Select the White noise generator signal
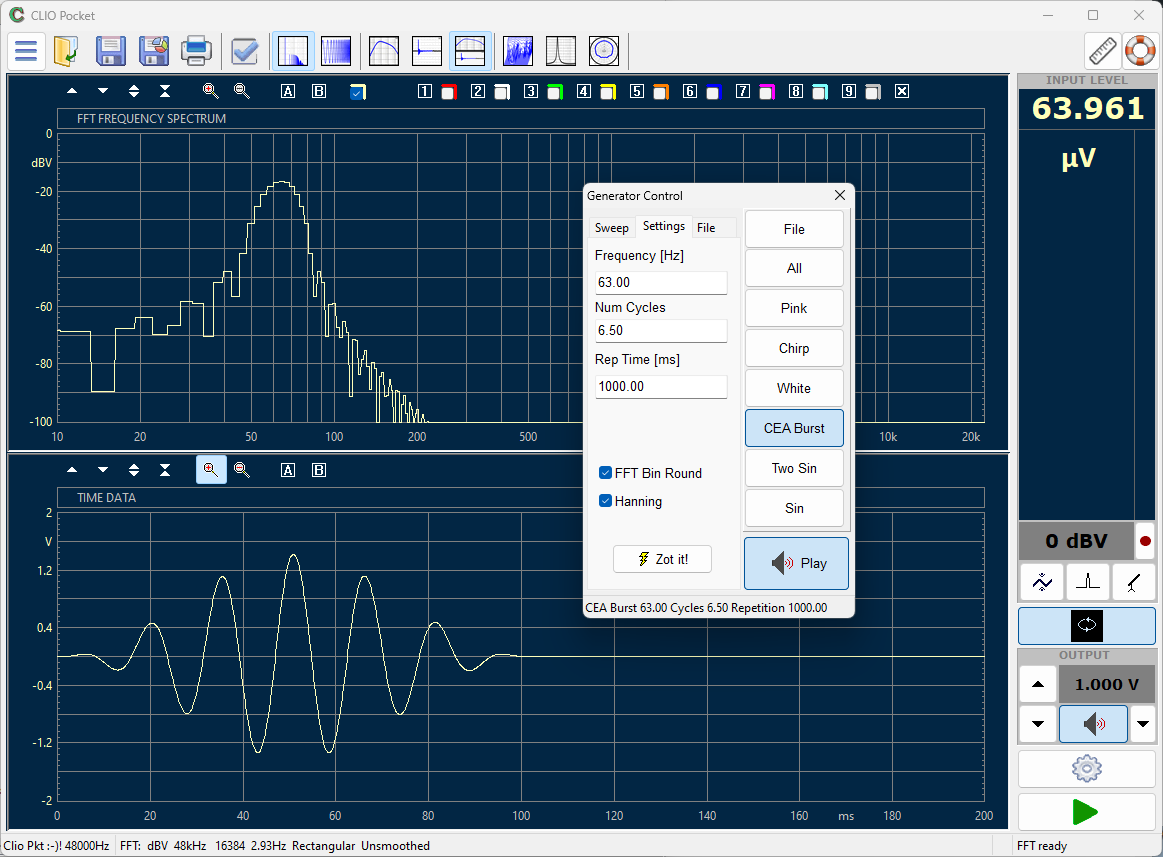1163x857 pixels. [x=794, y=388]
